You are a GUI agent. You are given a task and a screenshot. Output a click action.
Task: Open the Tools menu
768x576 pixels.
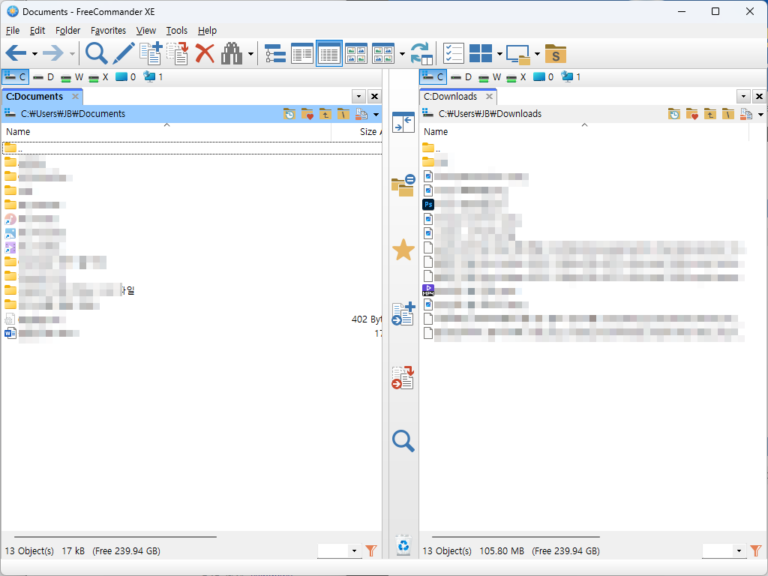(177, 31)
